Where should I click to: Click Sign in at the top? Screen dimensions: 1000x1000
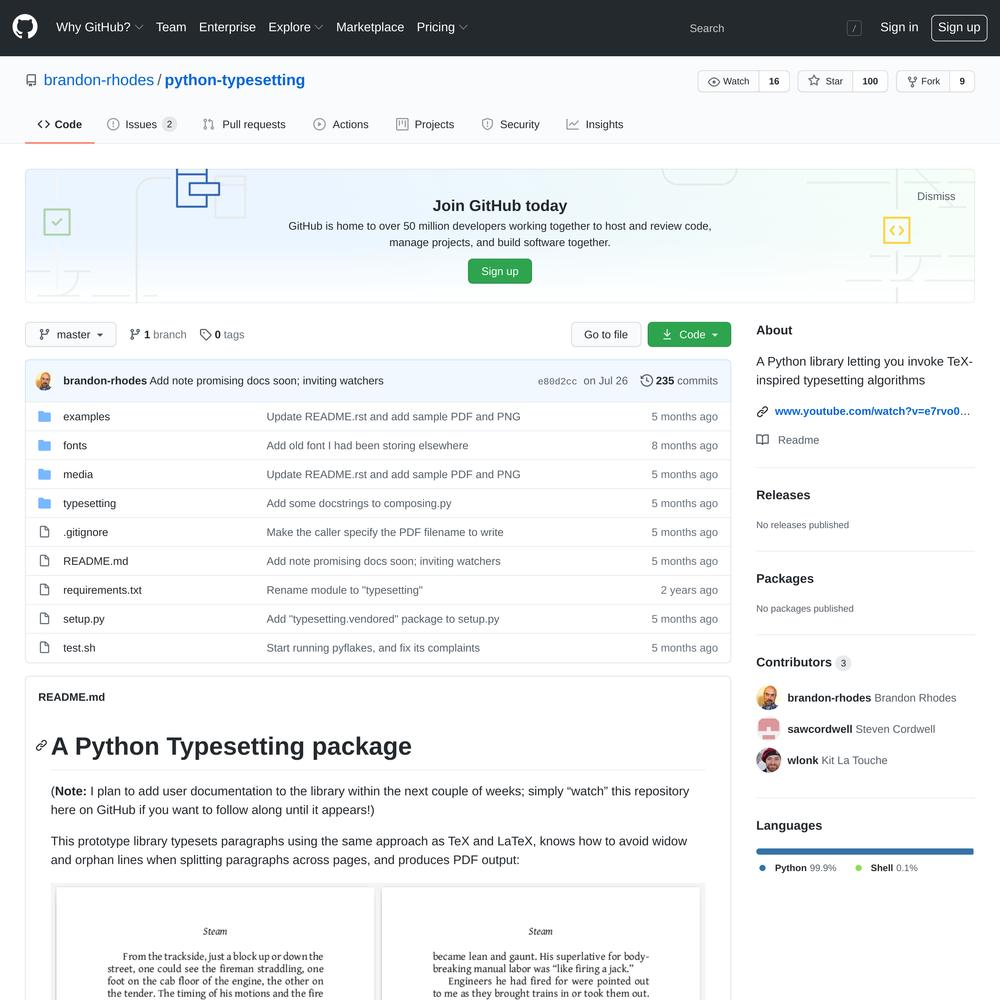899,27
